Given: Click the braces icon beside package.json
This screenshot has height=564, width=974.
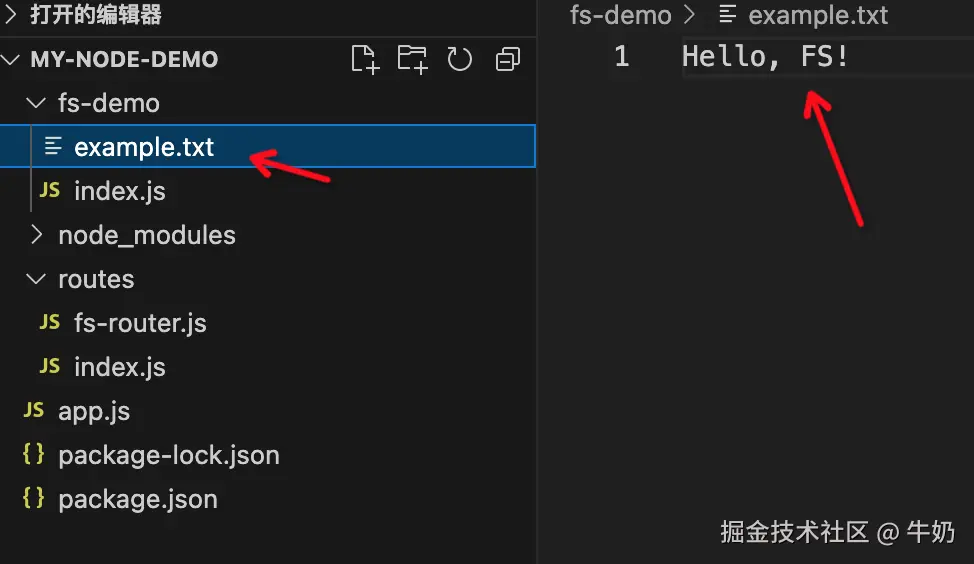Looking at the screenshot, I should click(33, 498).
